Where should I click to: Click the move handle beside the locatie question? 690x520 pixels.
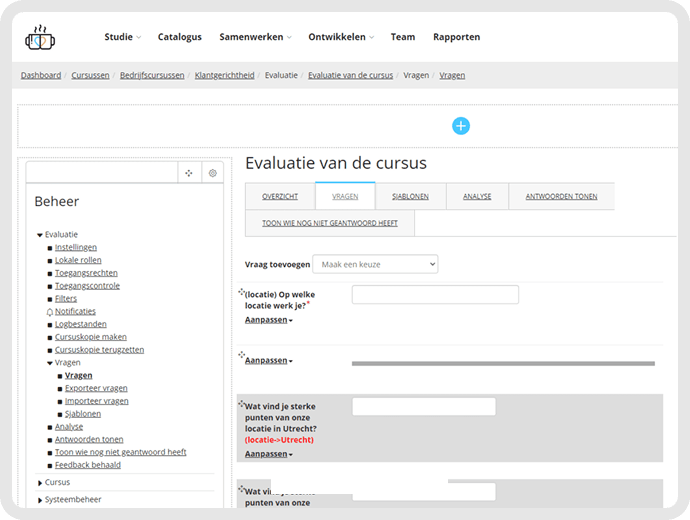(241, 292)
